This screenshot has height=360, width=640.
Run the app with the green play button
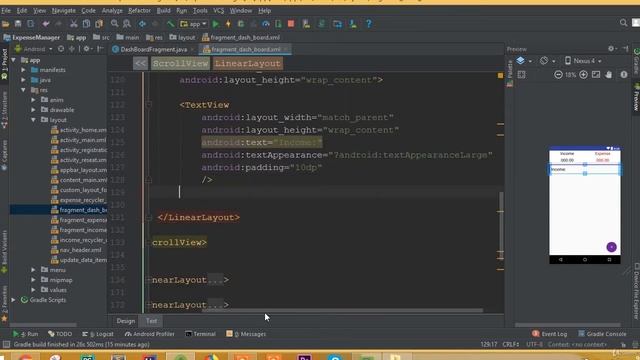[216, 24]
